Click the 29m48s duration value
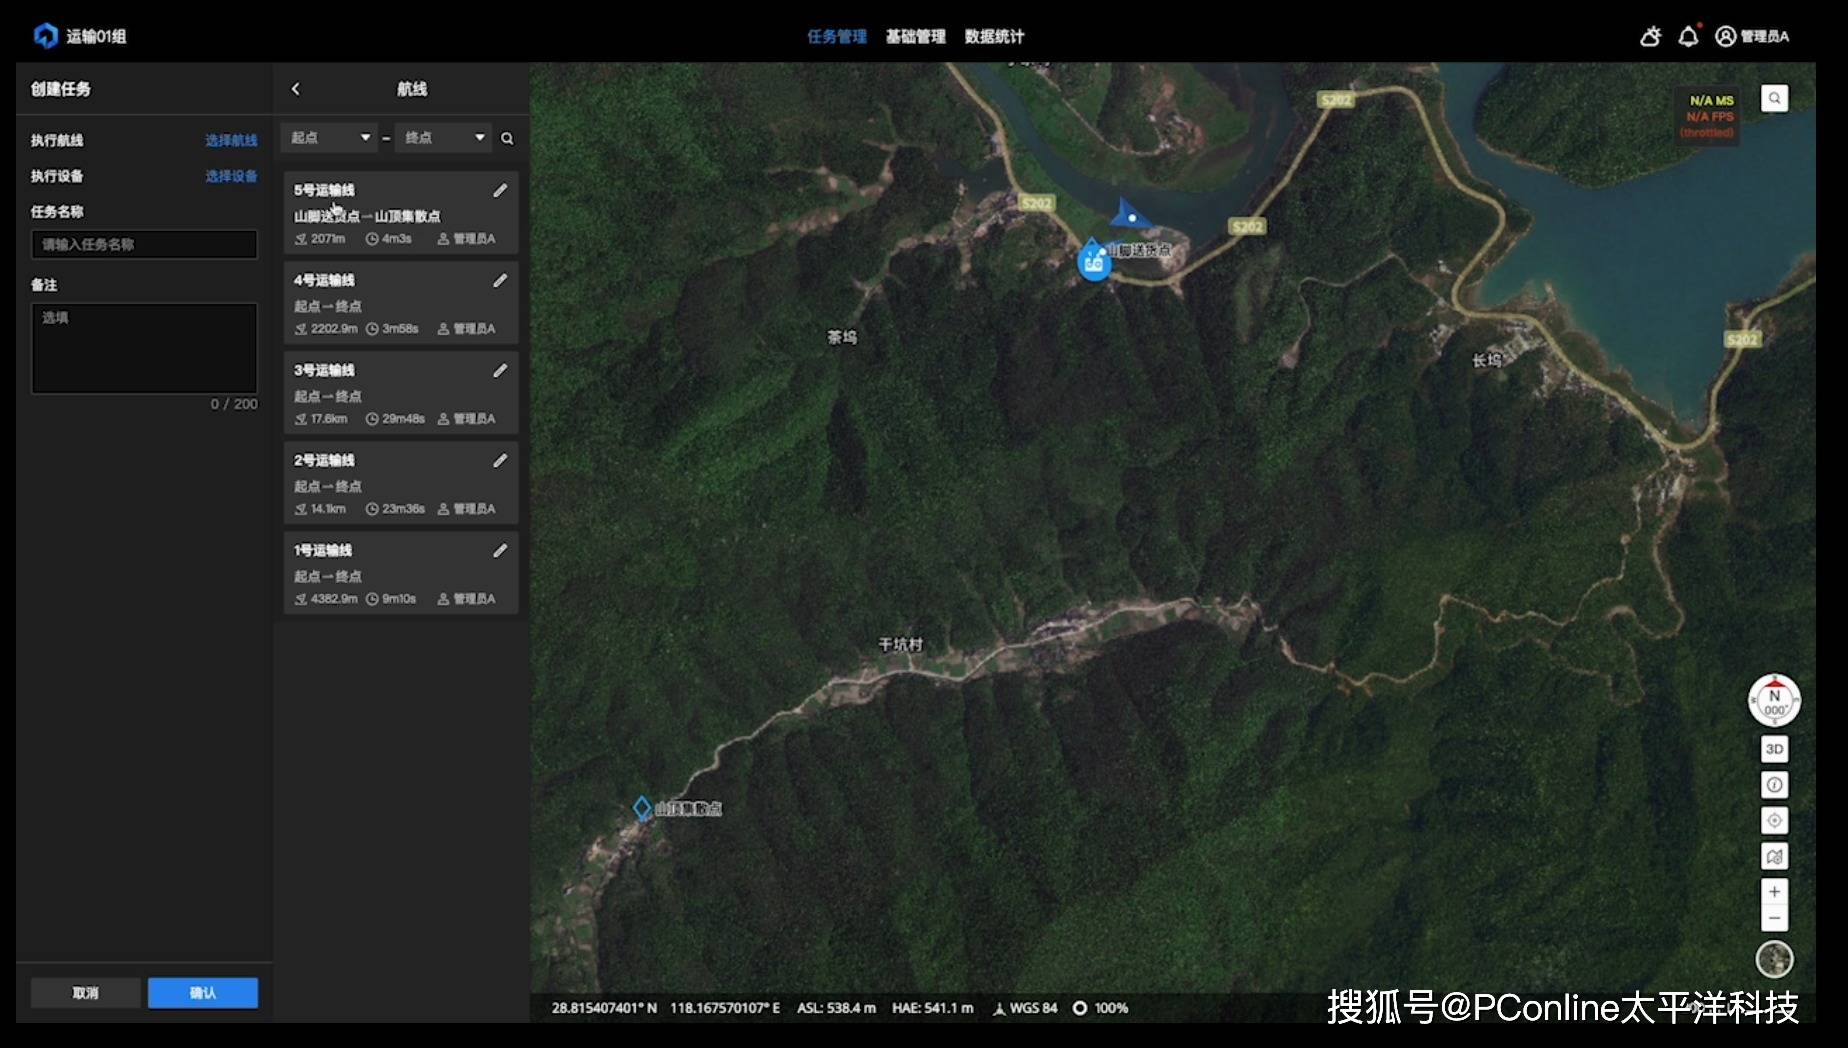Screen dimensions: 1848x1048 point(403,419)
